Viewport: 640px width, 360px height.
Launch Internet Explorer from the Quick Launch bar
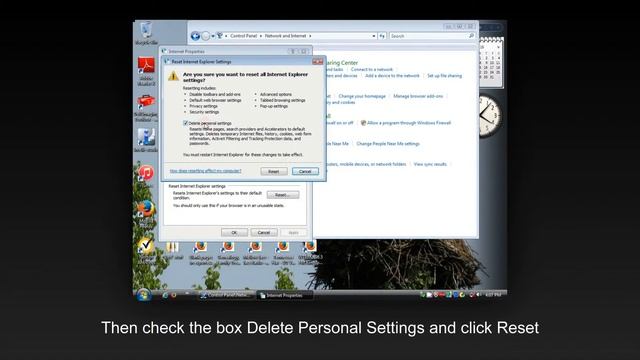(x=165, y=295)
